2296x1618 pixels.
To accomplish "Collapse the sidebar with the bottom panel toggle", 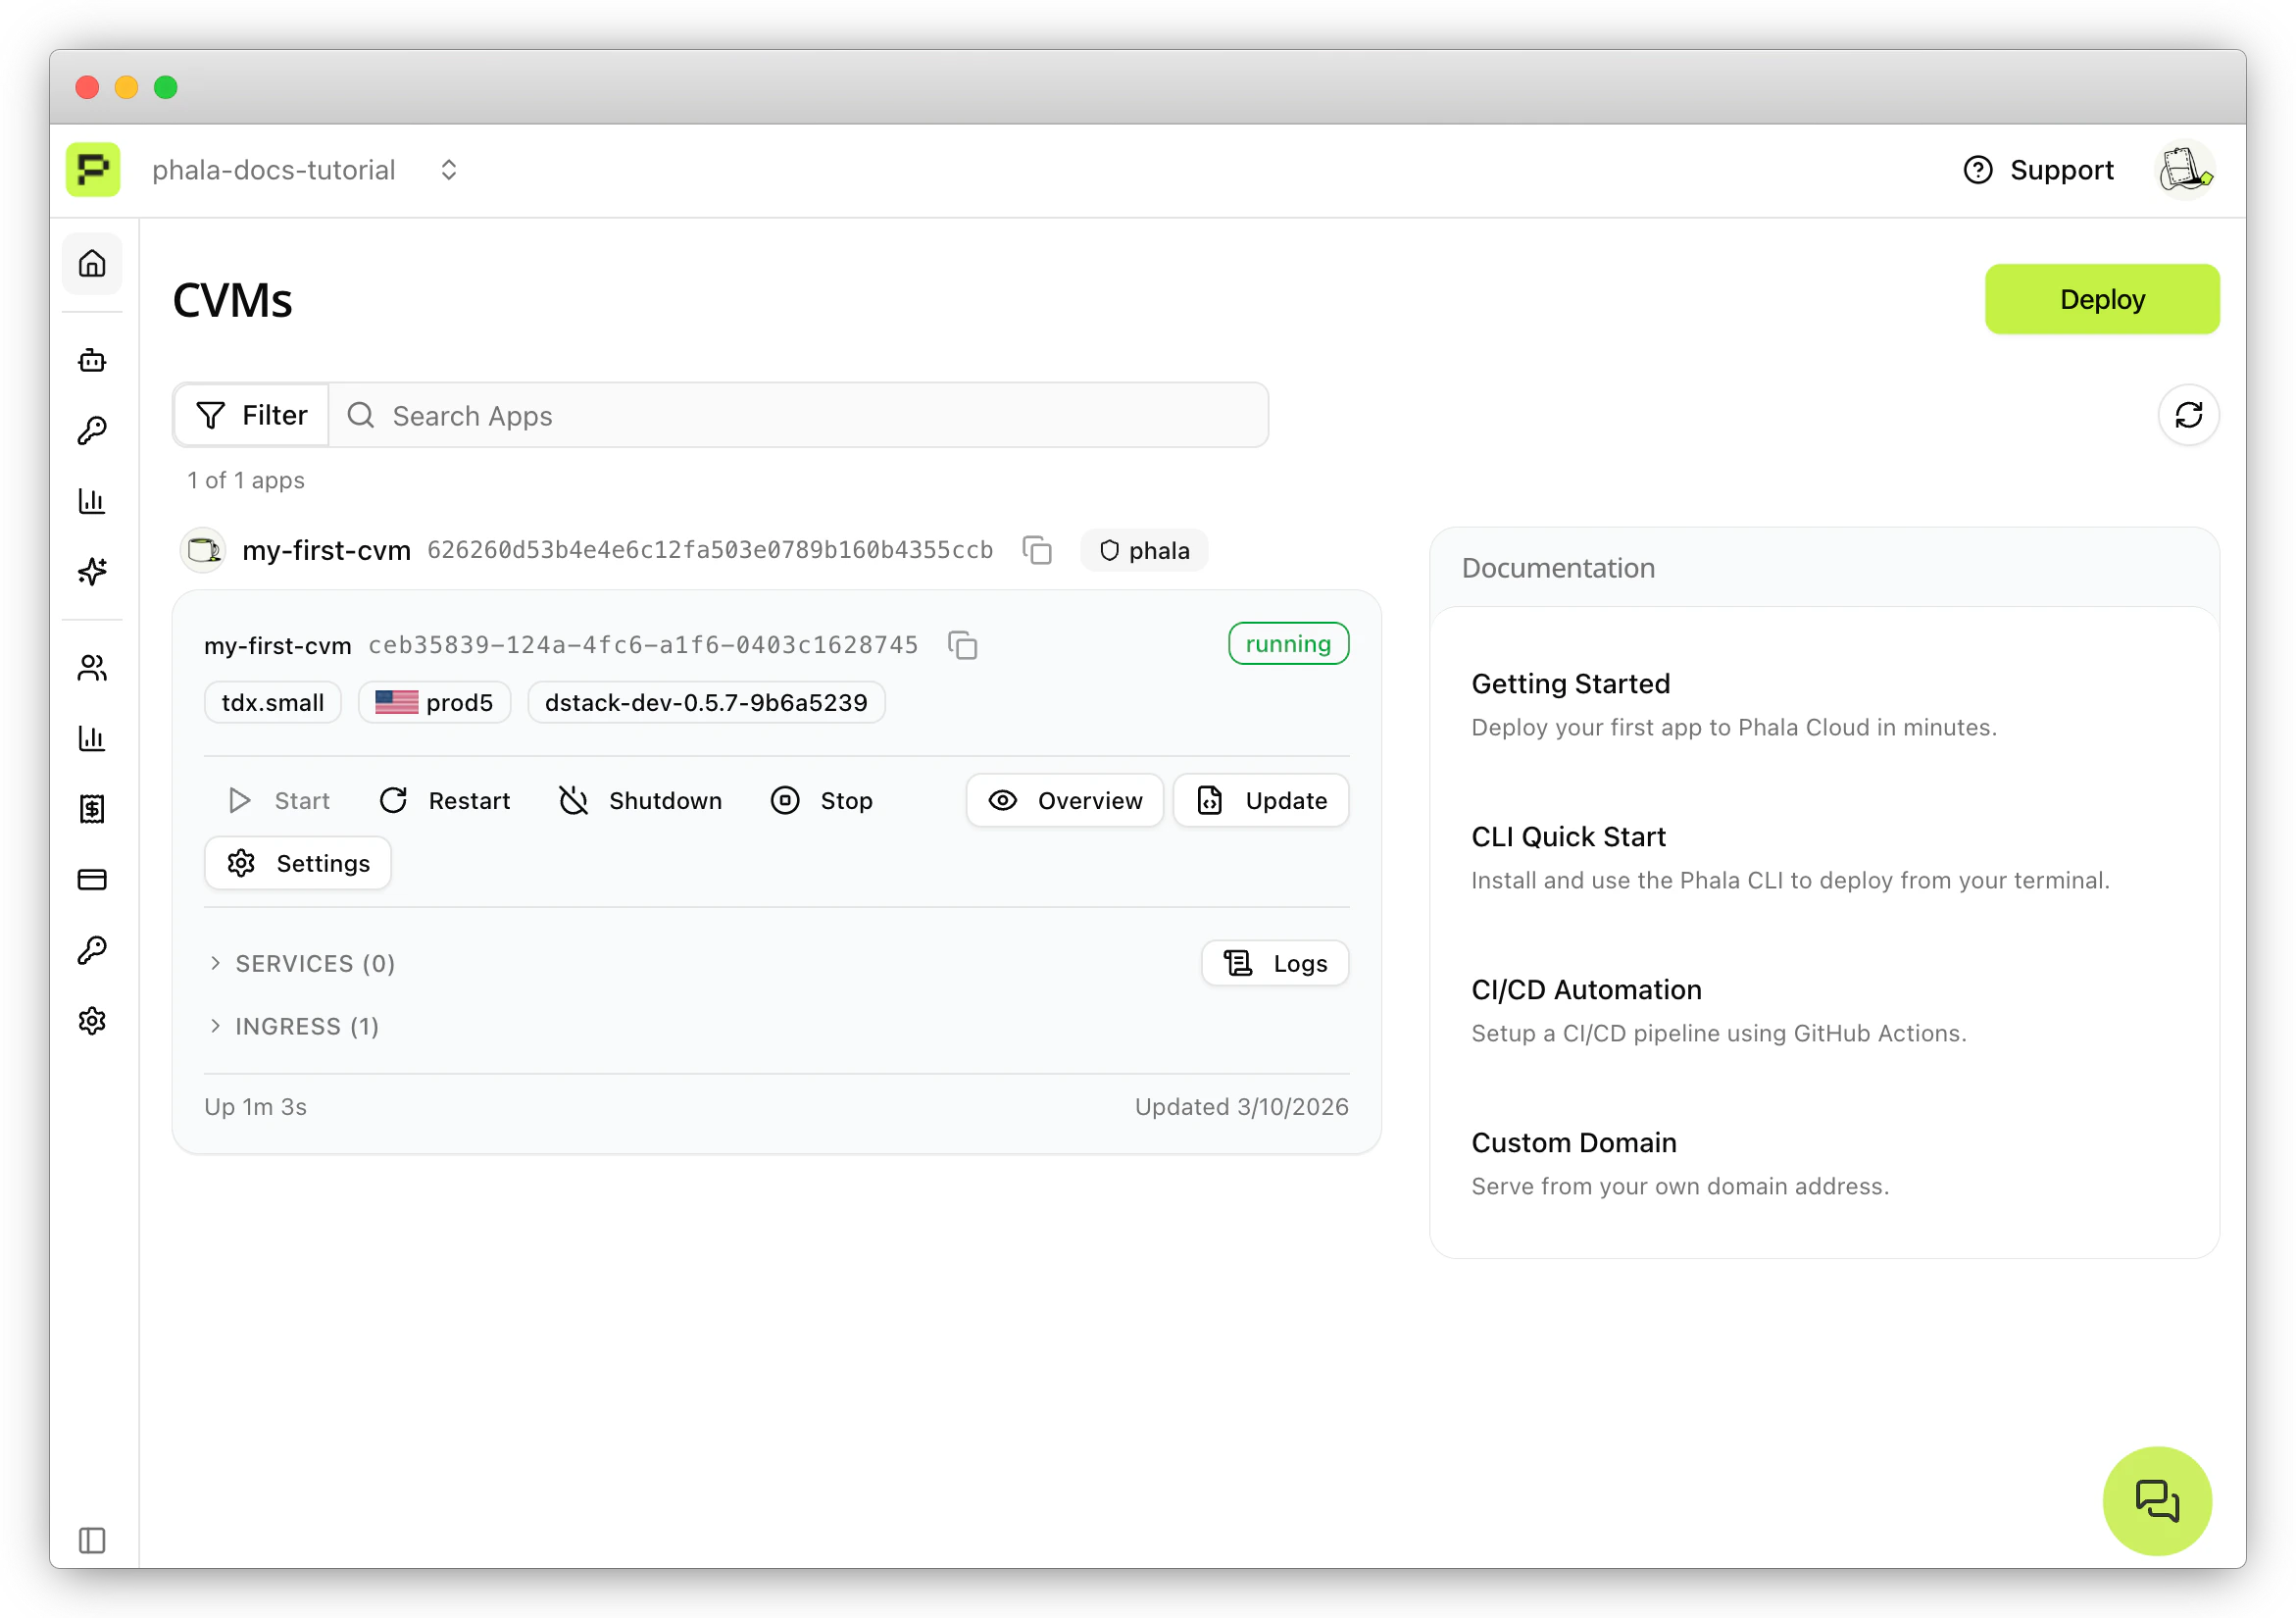I will click(92, 1540).
